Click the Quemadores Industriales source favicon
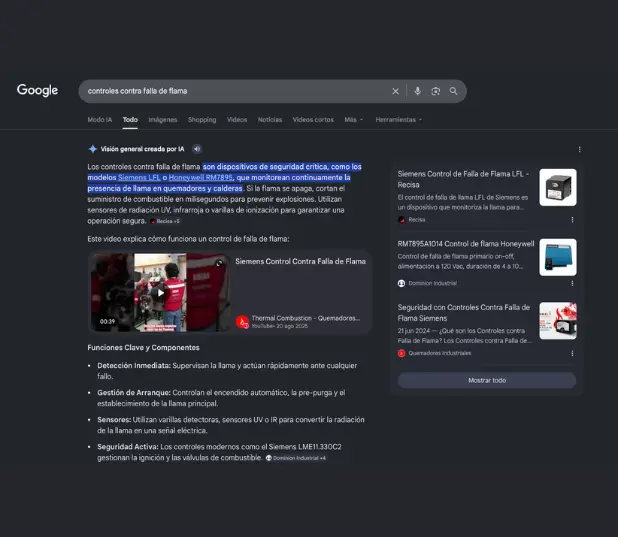Screen dimensions: 618x537 click(x=401, y=353)
